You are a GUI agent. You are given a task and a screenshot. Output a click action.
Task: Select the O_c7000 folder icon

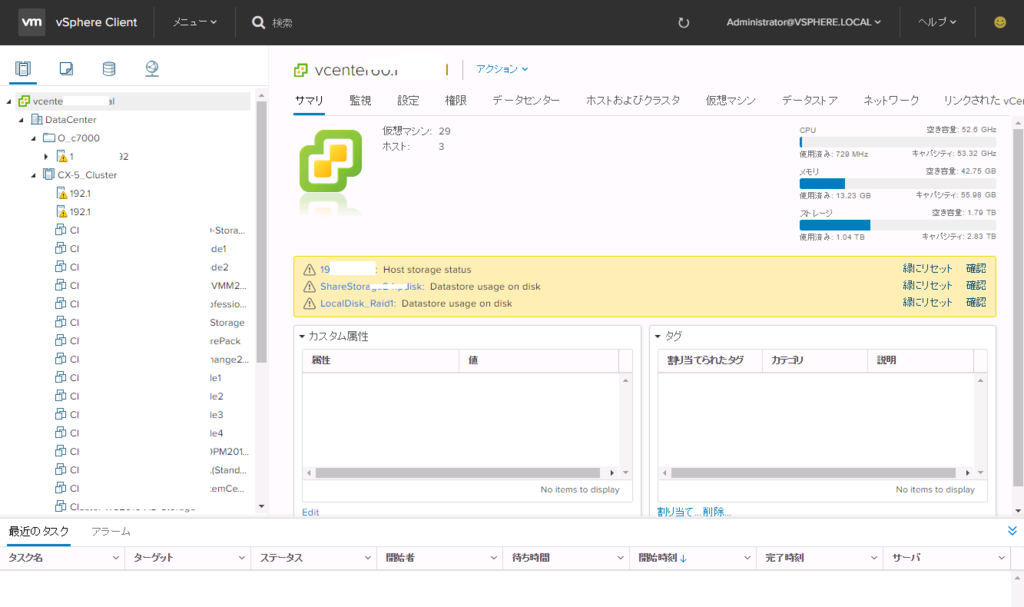click(49, 138)
